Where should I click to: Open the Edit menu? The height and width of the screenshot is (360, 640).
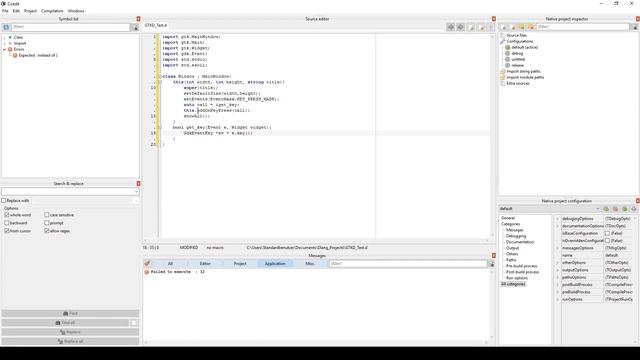(16, 11)
